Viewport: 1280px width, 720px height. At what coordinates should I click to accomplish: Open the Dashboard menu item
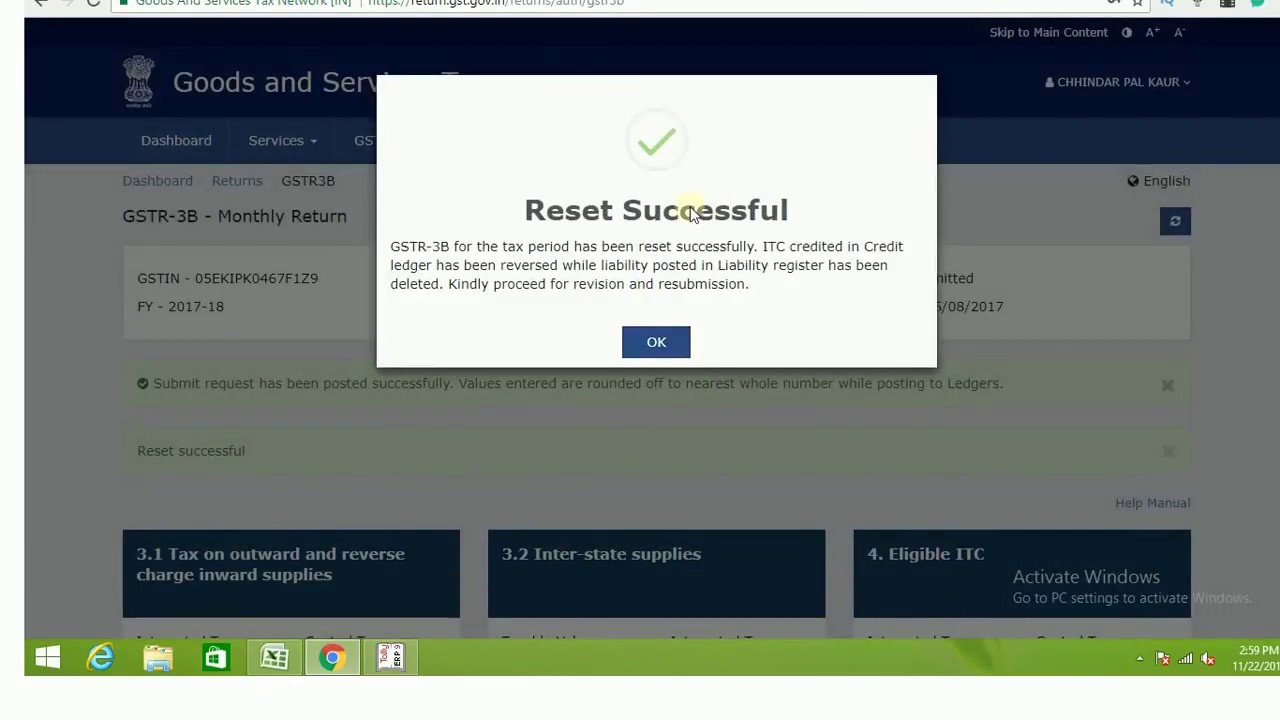click(176, 140)
